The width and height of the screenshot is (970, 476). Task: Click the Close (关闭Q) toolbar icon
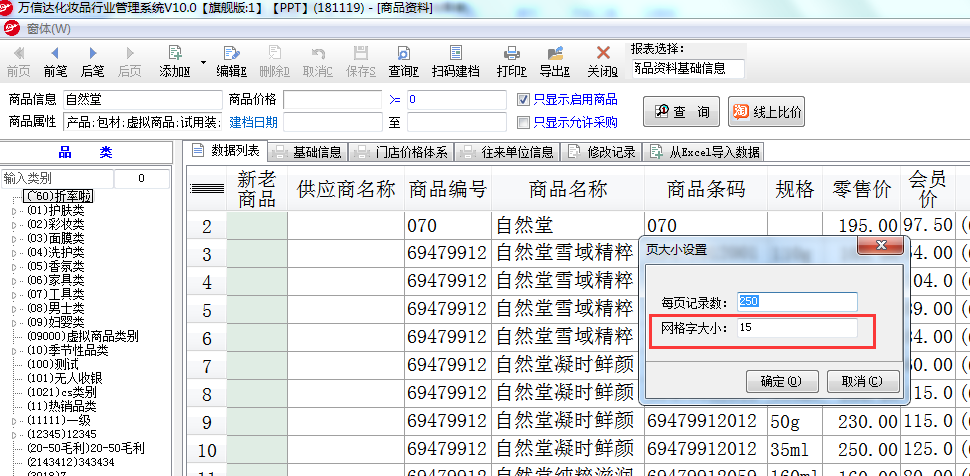point(603,62)
